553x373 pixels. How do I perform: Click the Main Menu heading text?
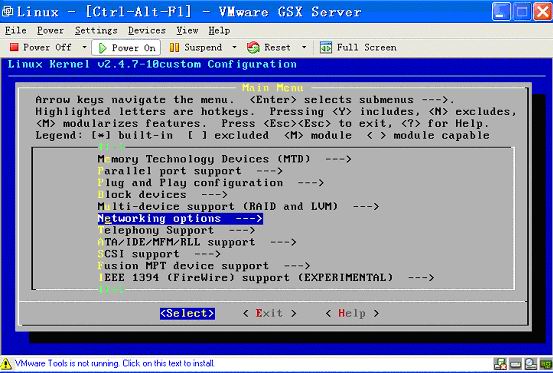272,88
